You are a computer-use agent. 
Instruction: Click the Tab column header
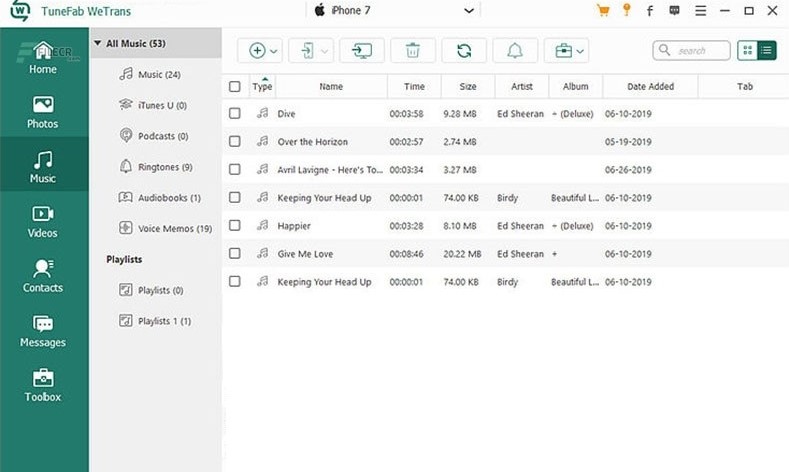pos(744,87)
